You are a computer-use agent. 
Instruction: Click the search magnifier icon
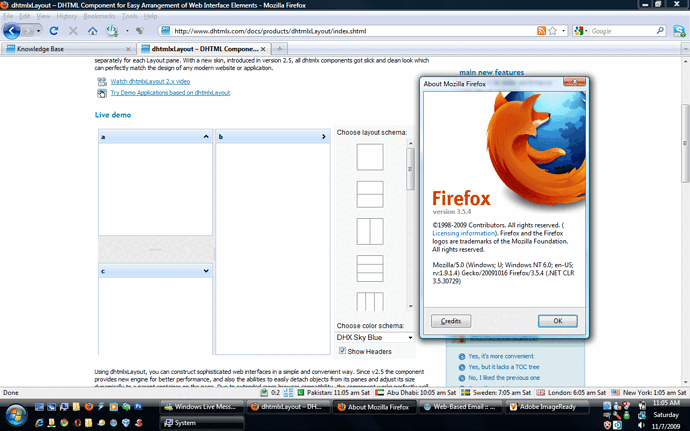pyautogui.click(x=660, y=31)
